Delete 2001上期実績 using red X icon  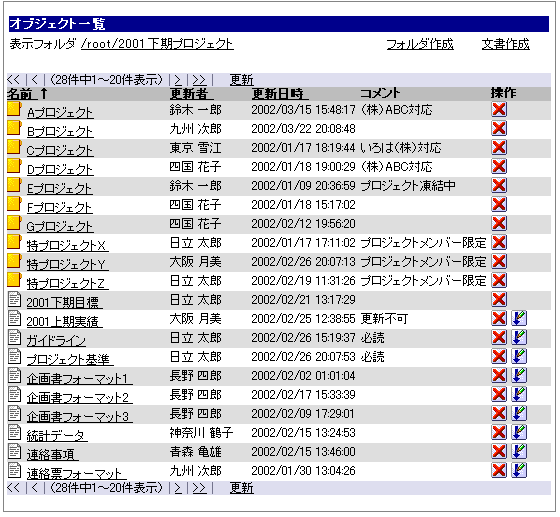[x=499, y=318]
